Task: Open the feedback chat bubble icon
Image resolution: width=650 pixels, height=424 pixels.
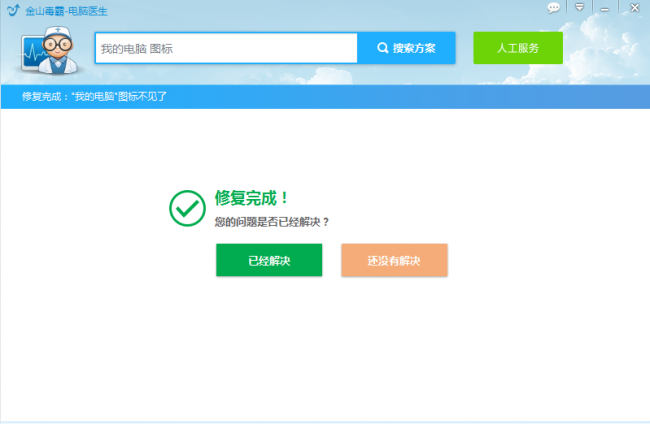Action: [553, 8]
